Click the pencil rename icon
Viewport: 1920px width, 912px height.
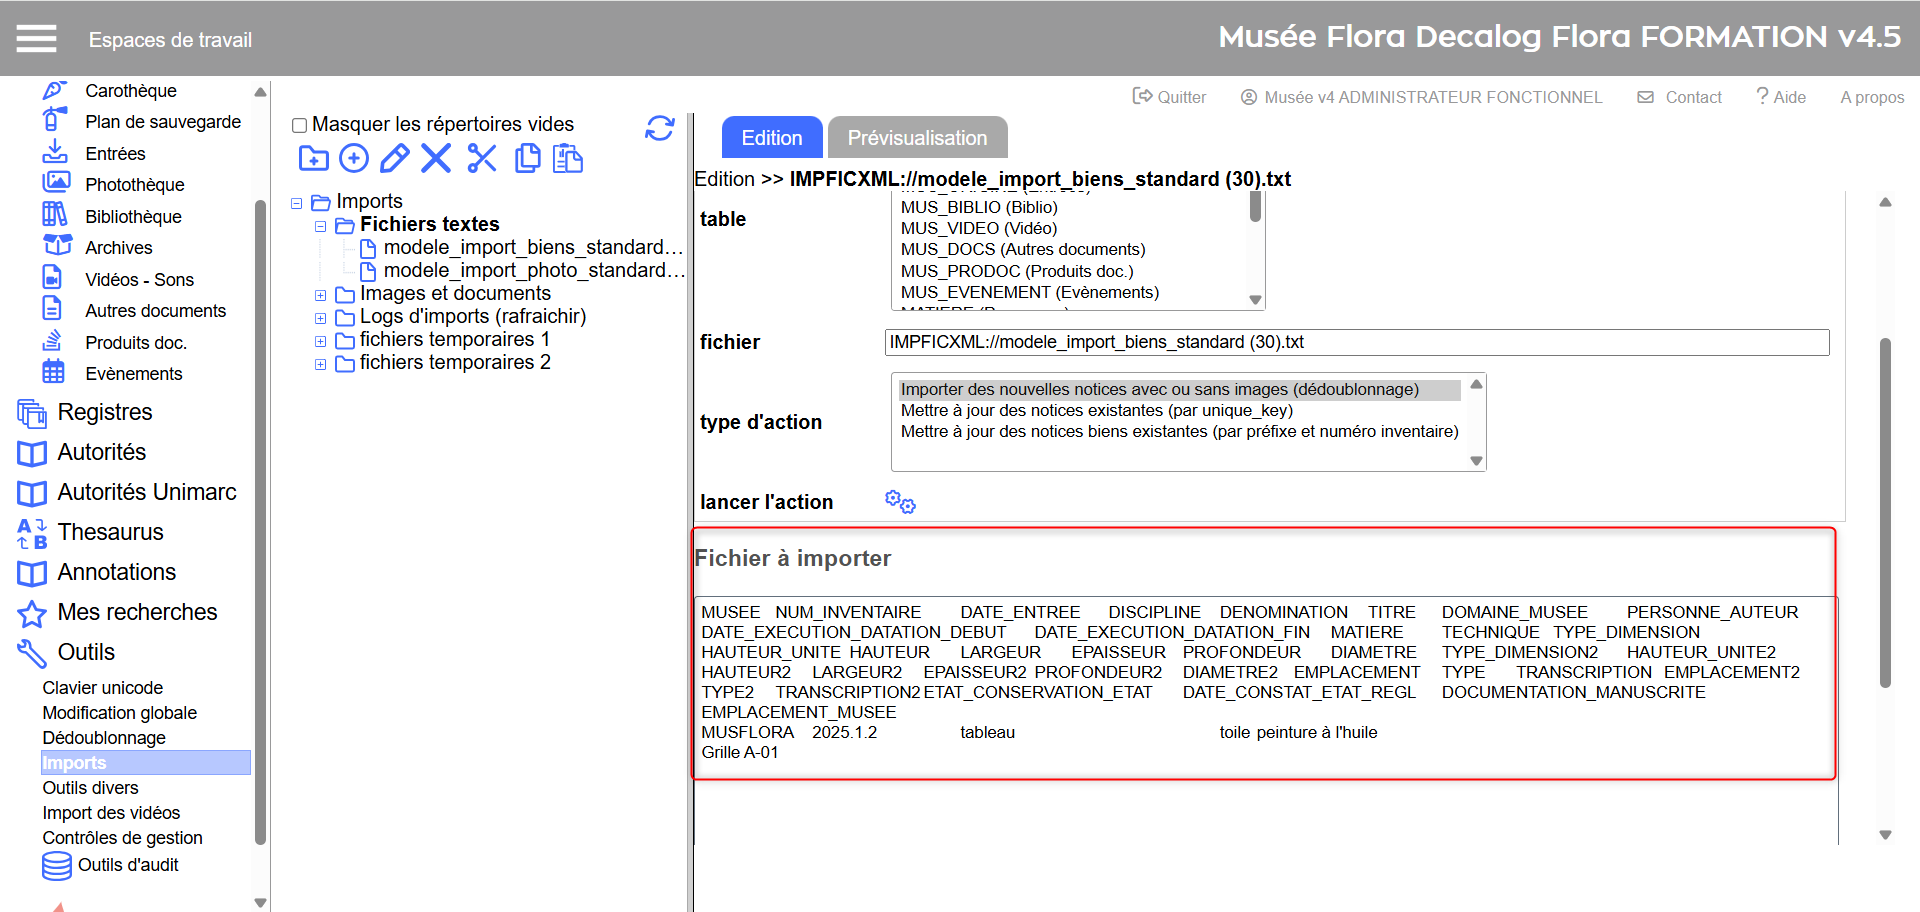394,159
